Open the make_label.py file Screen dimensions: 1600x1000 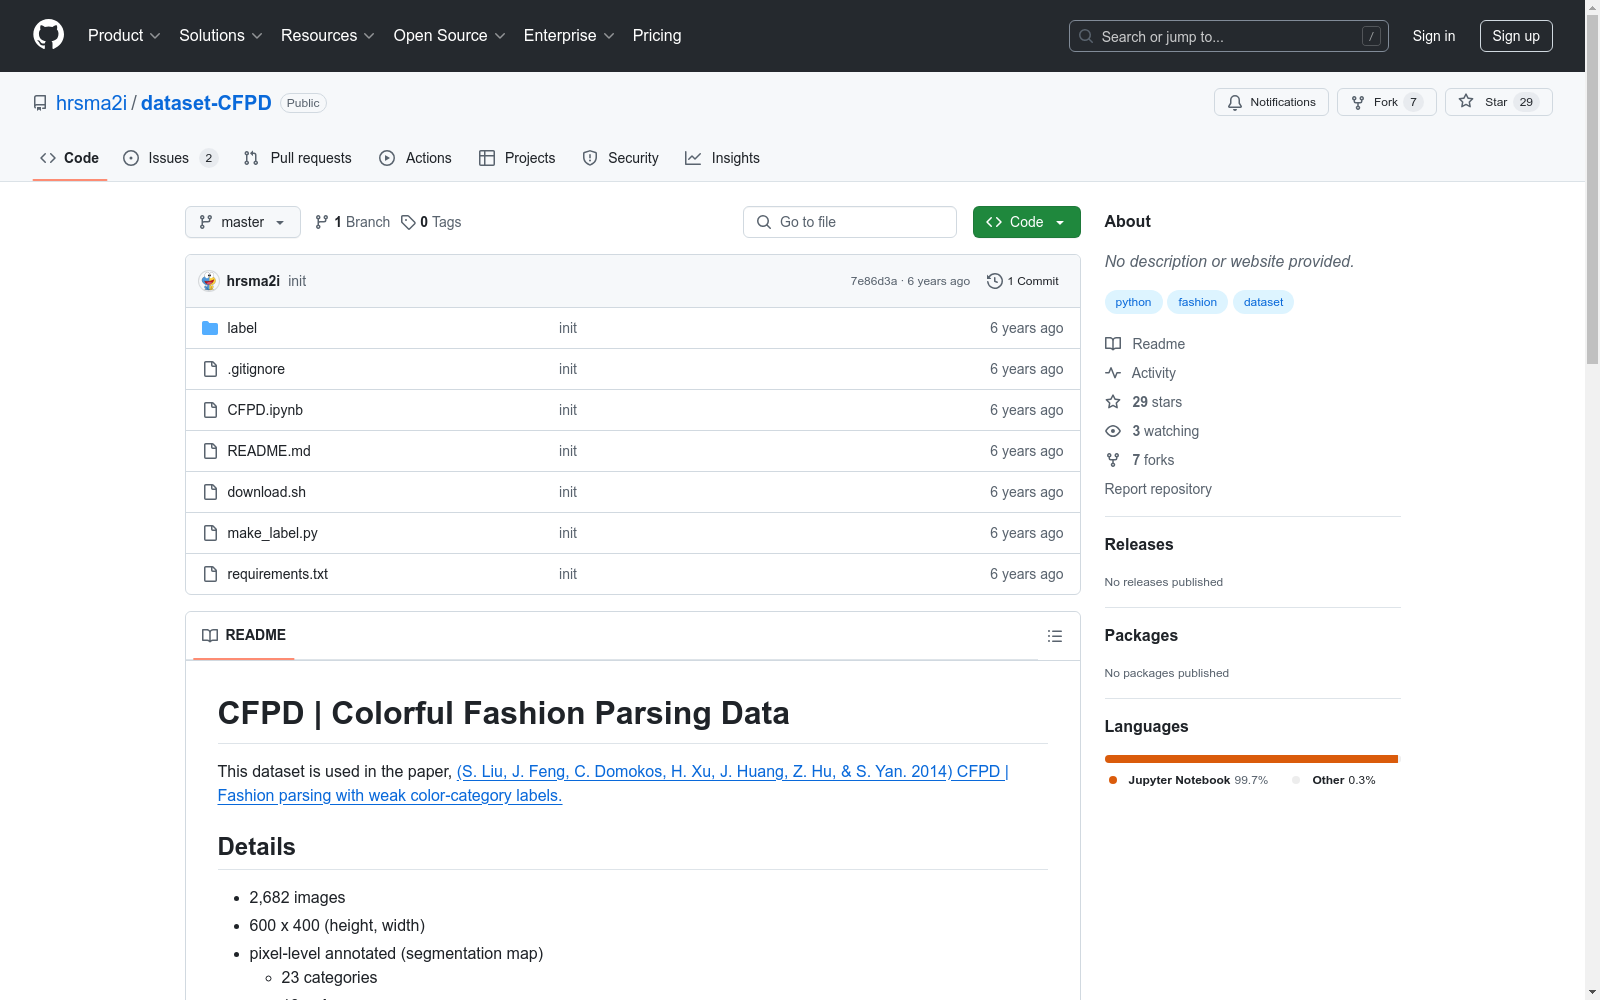click(x=272, y=533)
